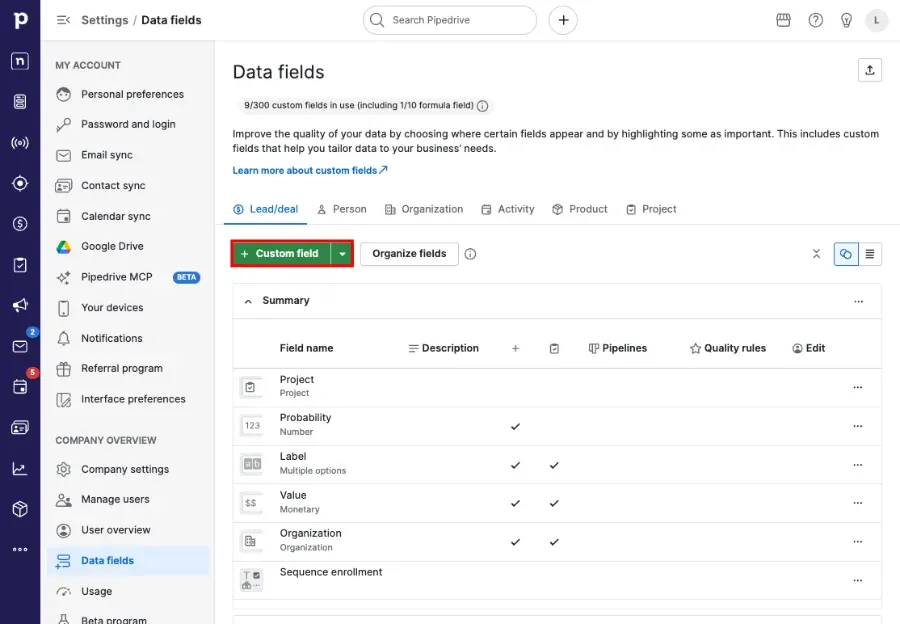Image resolution: width=900 pixels, height=624 pixels.
Task: Open Referral program page
Action: [128, 369]
